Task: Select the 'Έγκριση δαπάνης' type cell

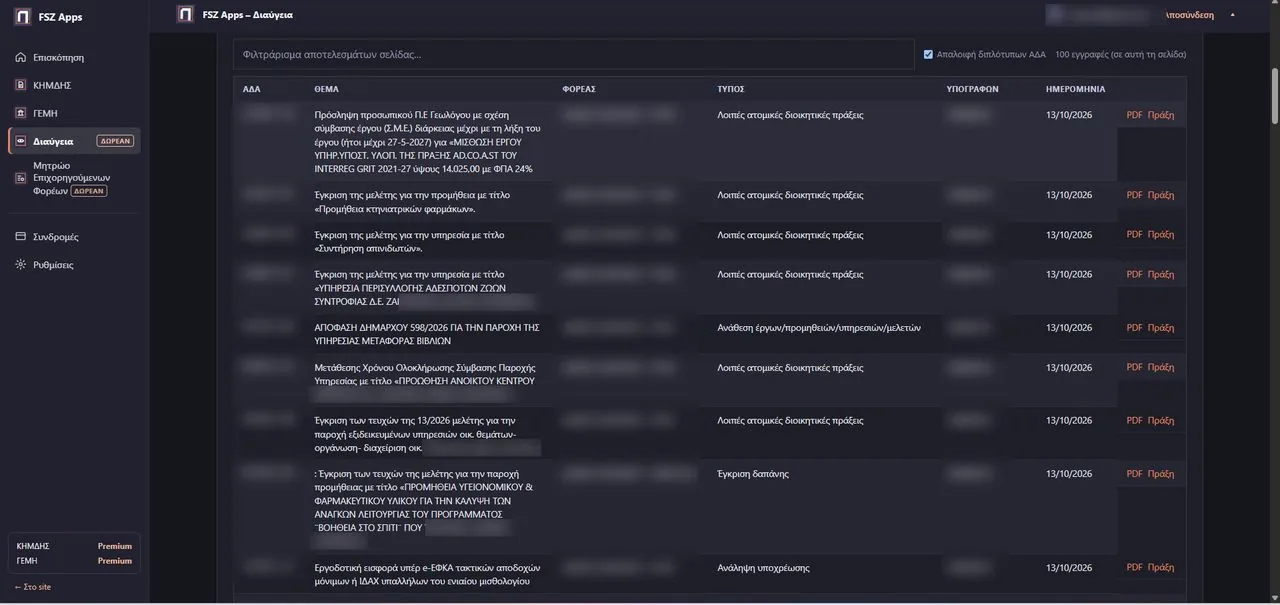Action: (x=753, y=473)
